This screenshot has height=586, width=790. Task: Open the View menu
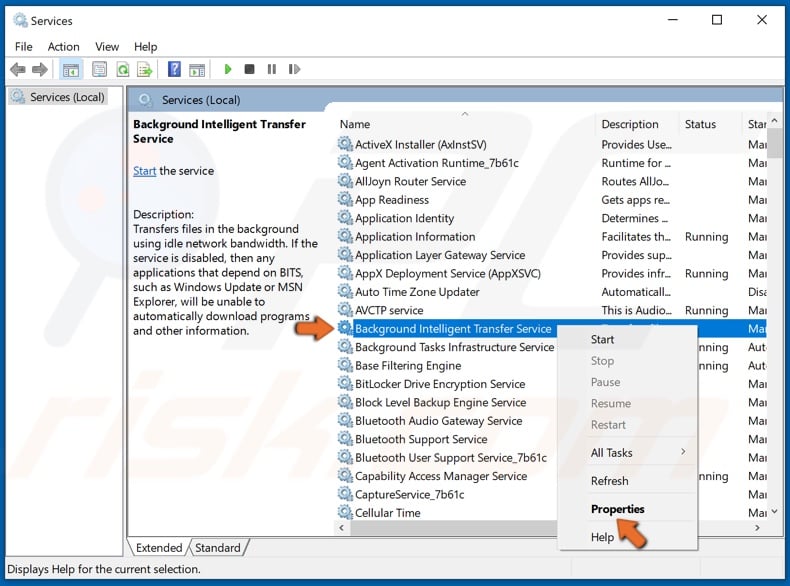pos(107,47)
